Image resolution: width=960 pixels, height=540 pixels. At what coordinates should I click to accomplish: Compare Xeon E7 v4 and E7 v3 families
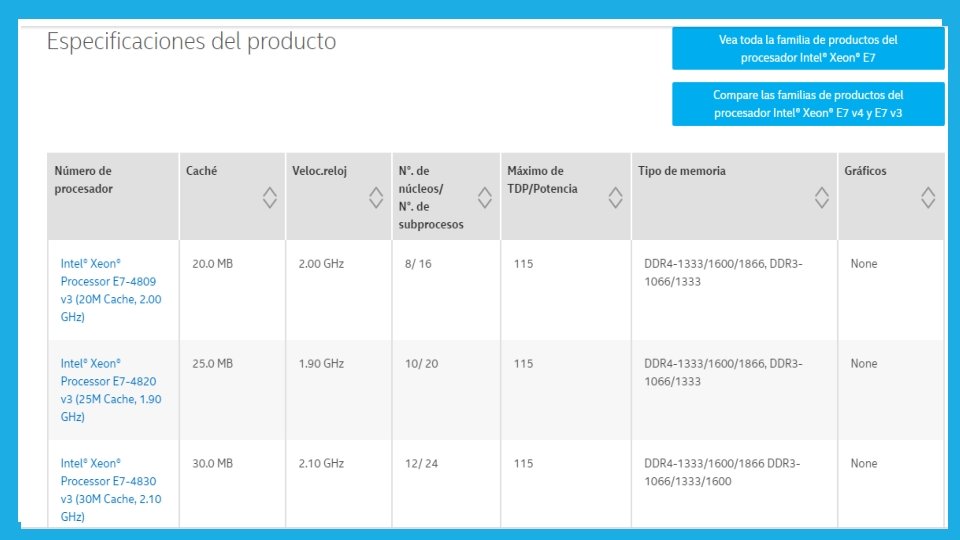(x=808, y=104)
